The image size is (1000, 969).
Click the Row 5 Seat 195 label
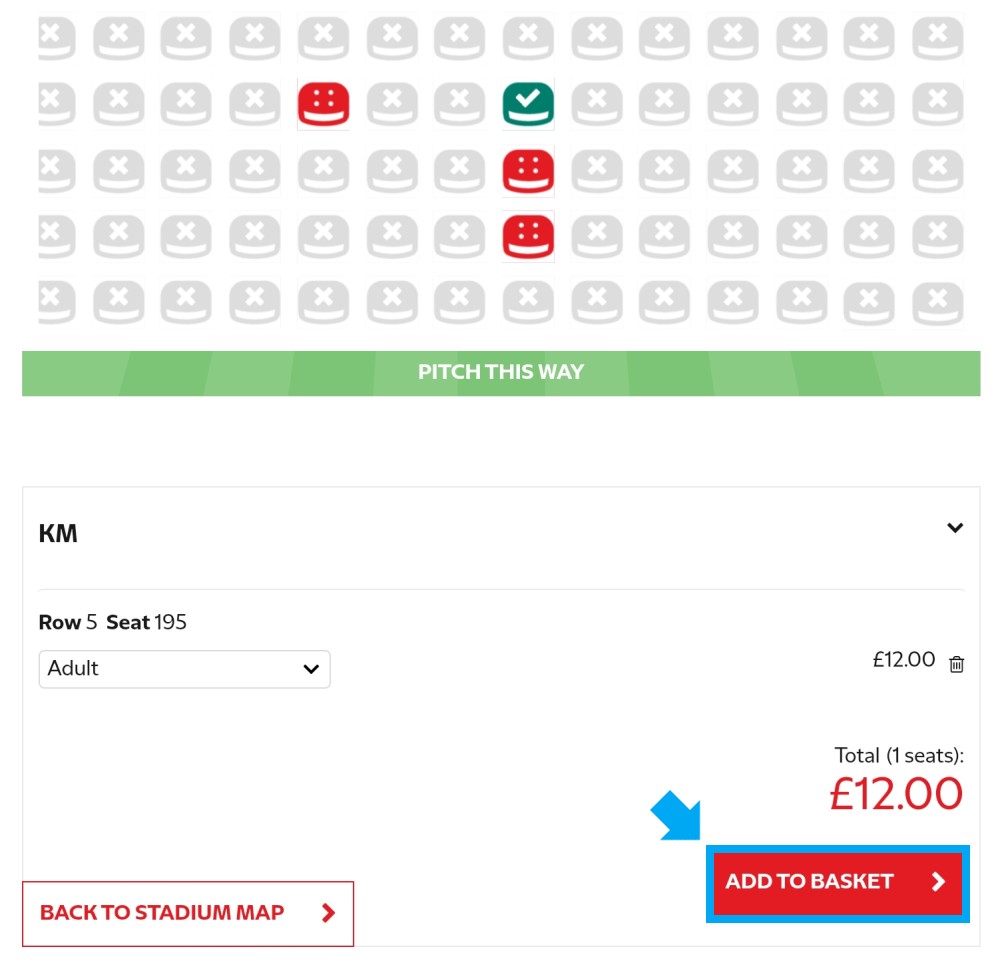pyautogui.click(x=112, y=622)
